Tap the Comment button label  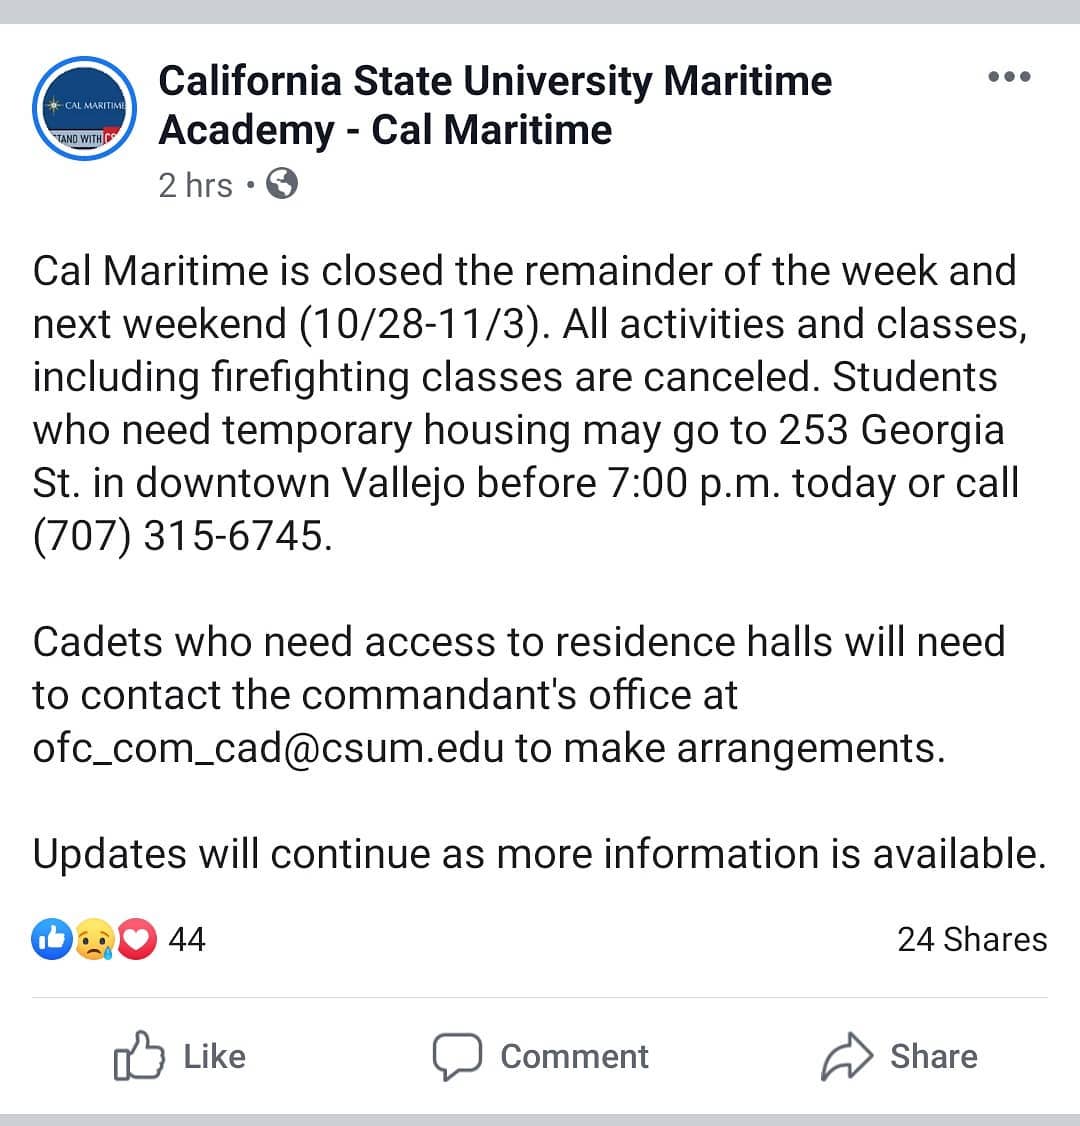574,1056
